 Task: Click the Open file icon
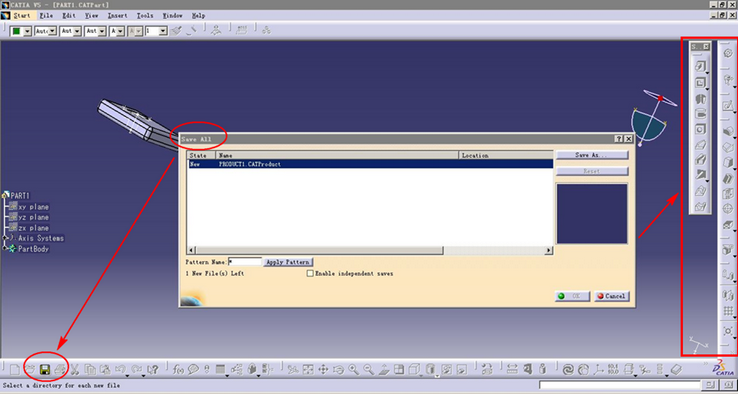pyautogui.click(x=30, y=370)
